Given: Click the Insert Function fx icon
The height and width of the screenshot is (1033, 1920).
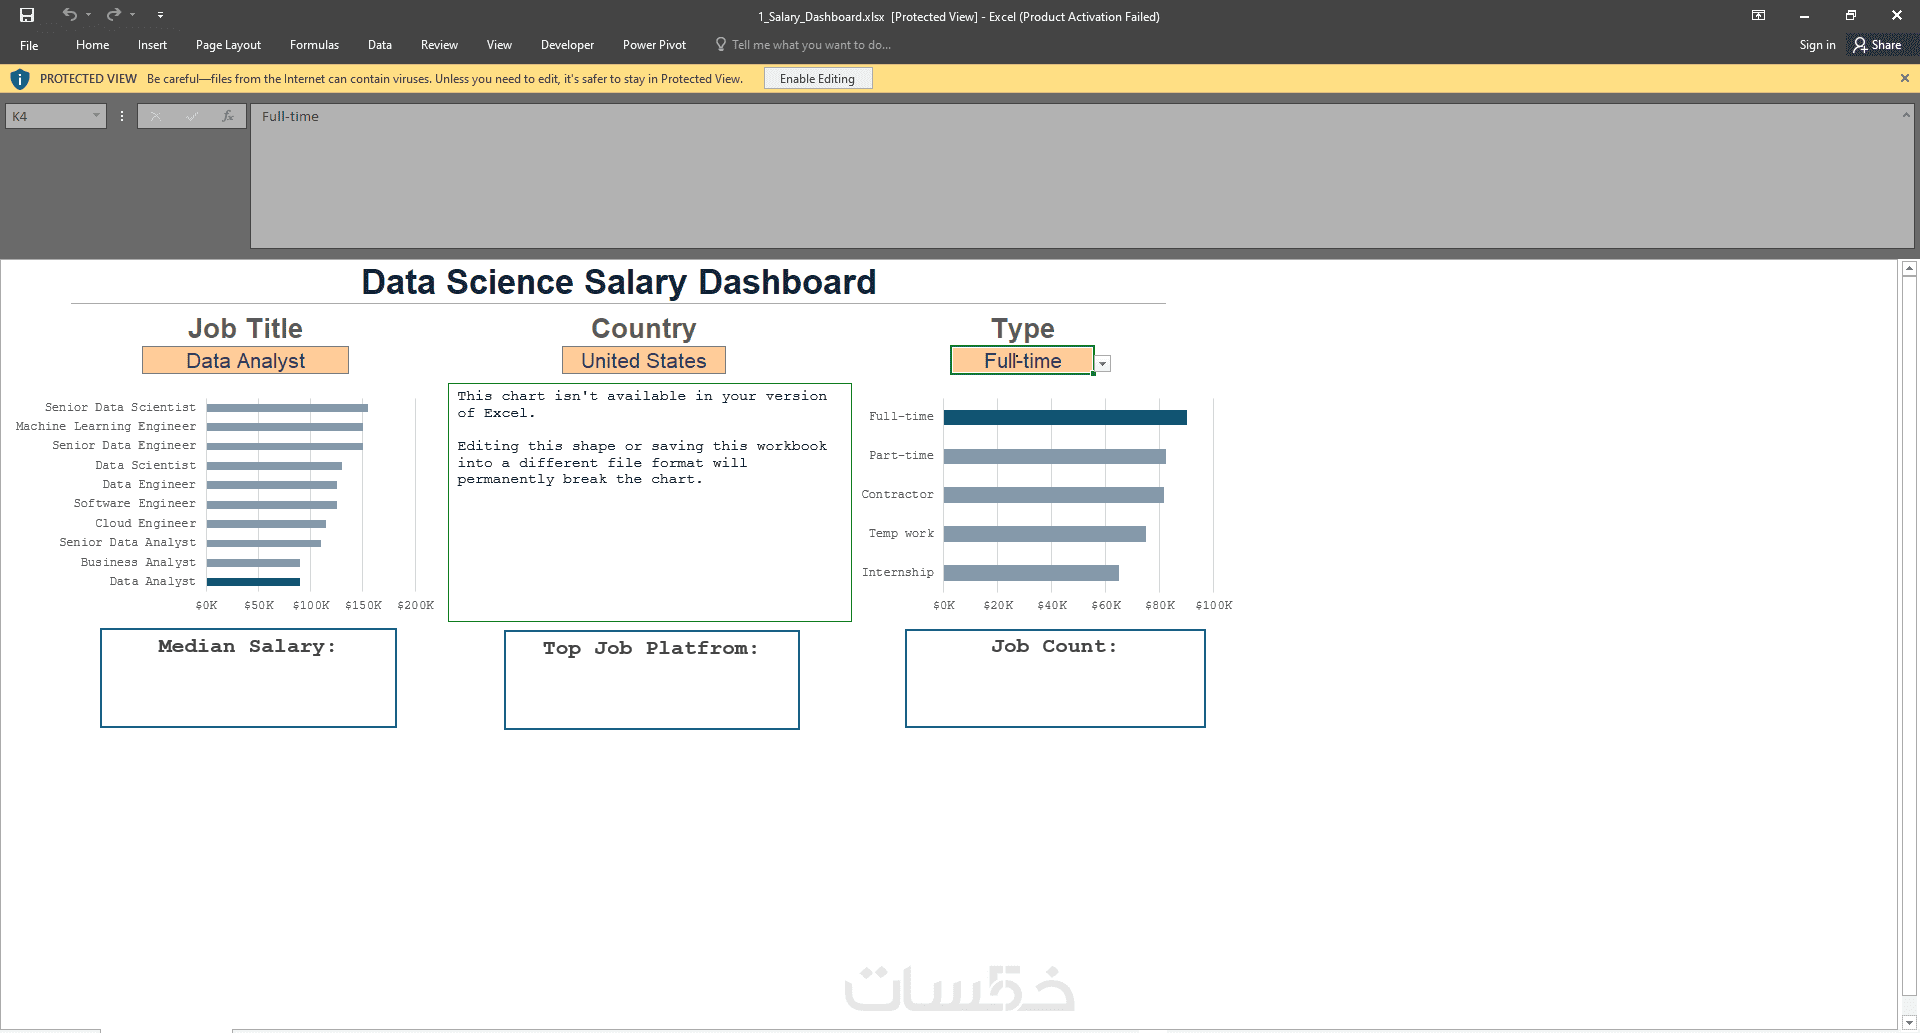Looking at the screenshot, I should point(228,116).
